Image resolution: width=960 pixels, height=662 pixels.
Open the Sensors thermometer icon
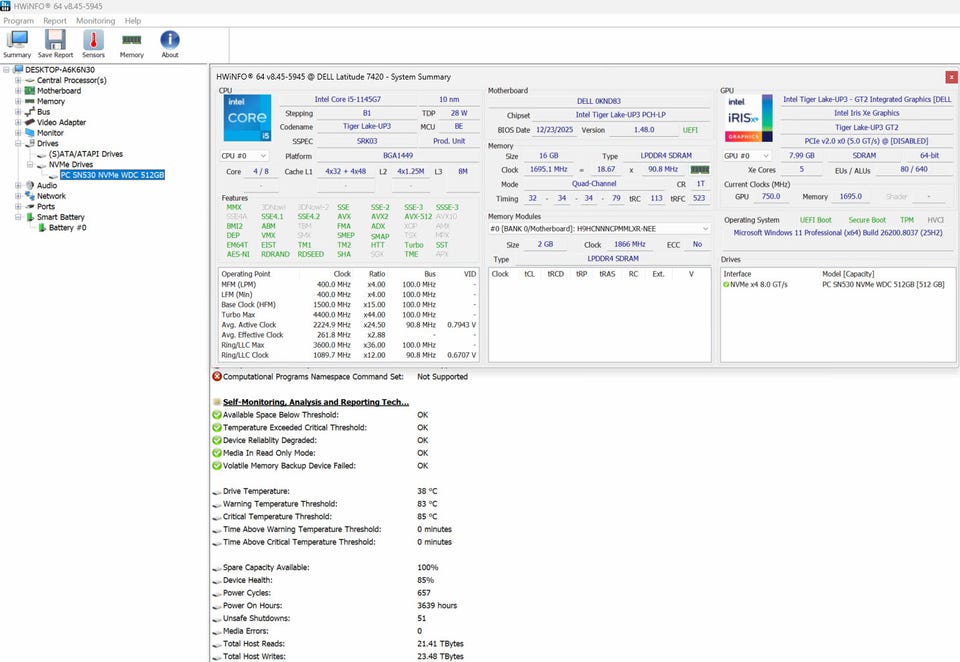(x=93, y=43)
